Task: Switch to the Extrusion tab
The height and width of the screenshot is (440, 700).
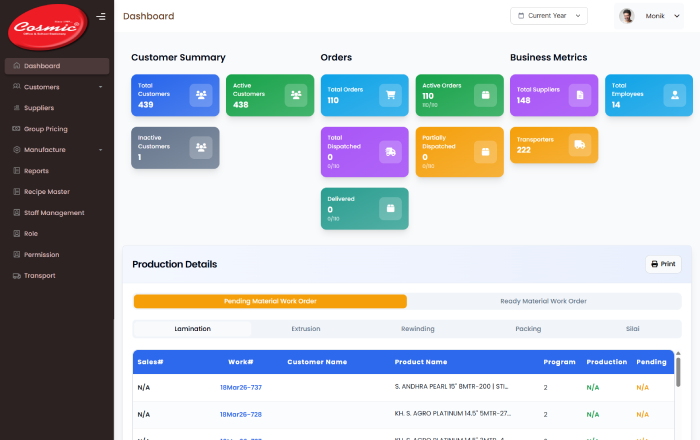Action: click(x=305, y=328)
